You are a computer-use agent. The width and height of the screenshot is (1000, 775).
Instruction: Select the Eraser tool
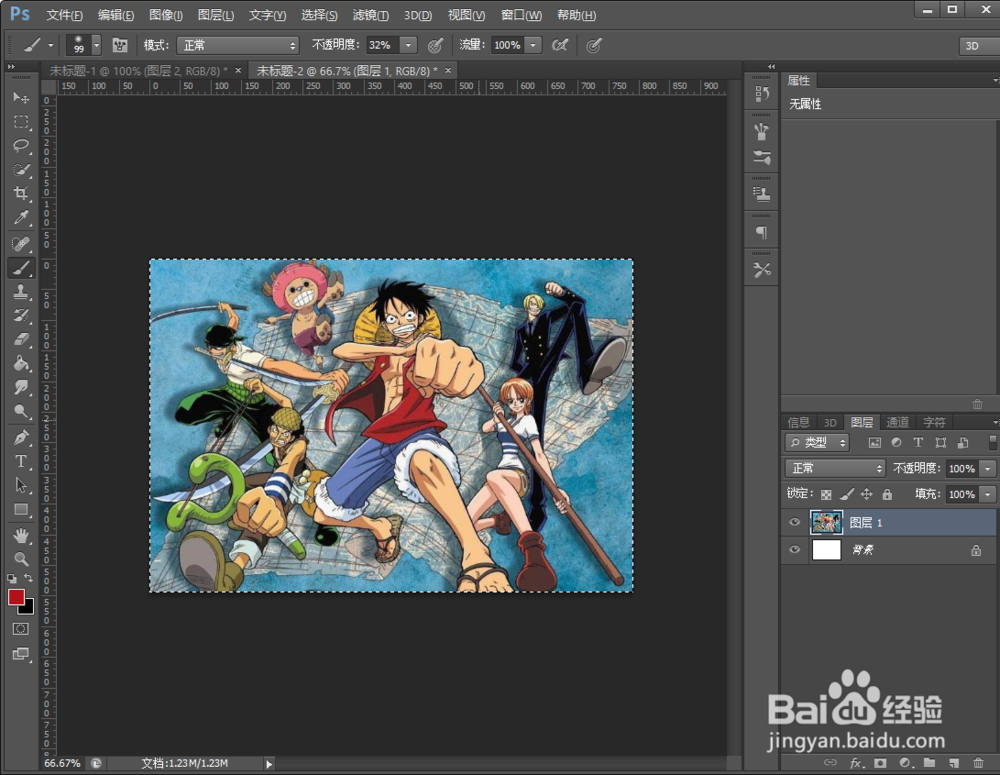(21, 339)
